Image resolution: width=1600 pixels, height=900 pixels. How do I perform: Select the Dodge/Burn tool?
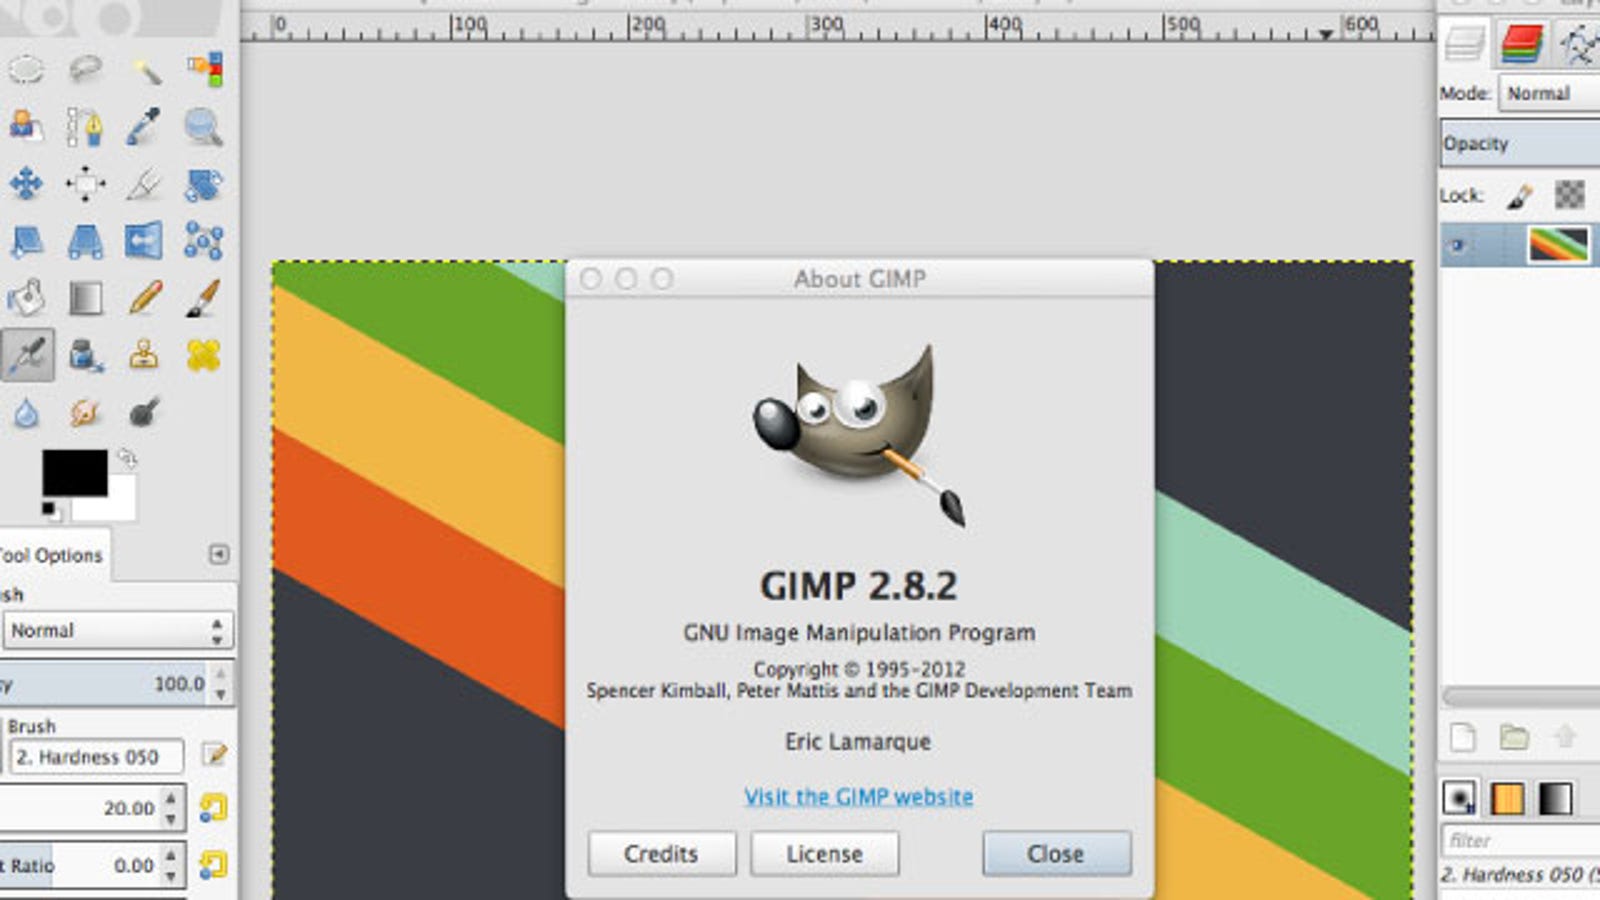click(x=145, y=413)
